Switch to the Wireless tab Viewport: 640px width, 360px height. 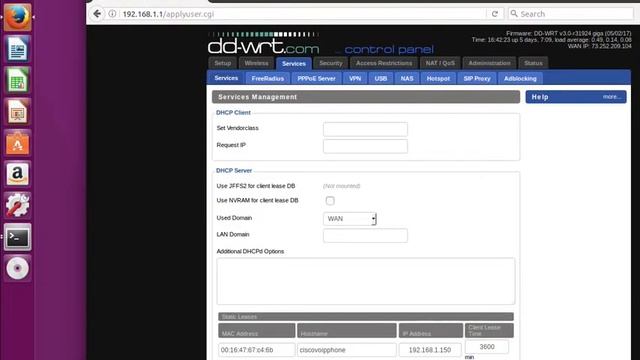coord(256,63)
